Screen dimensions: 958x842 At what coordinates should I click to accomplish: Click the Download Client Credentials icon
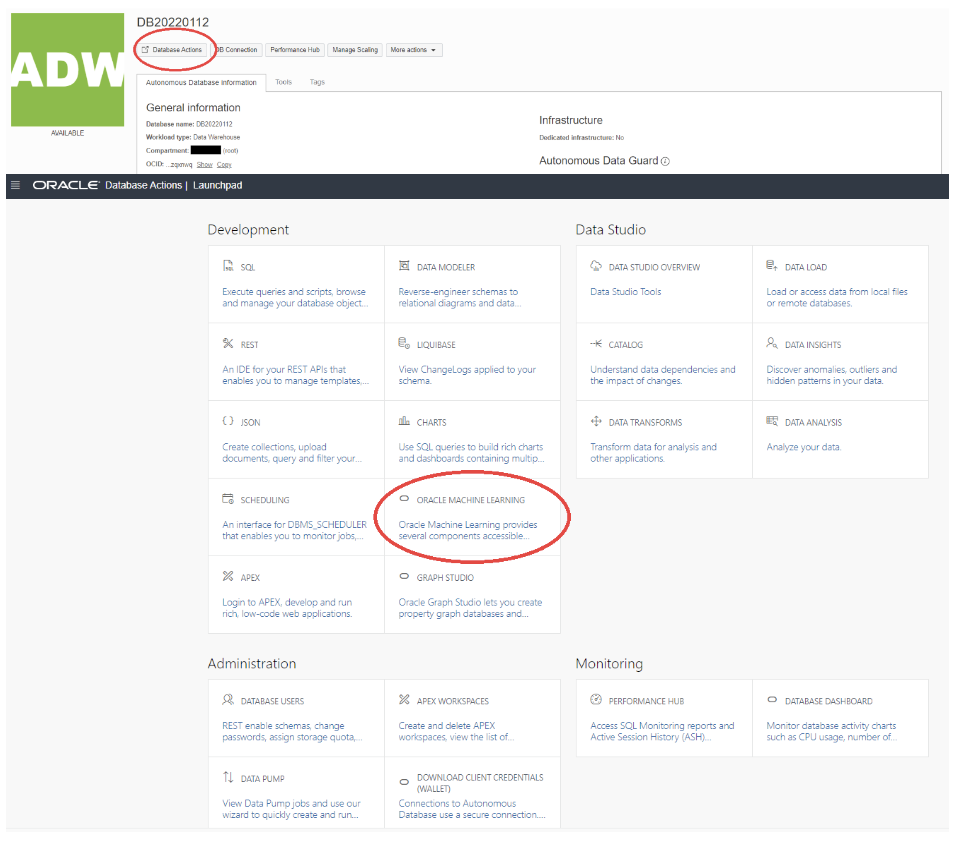coord(404,782)
